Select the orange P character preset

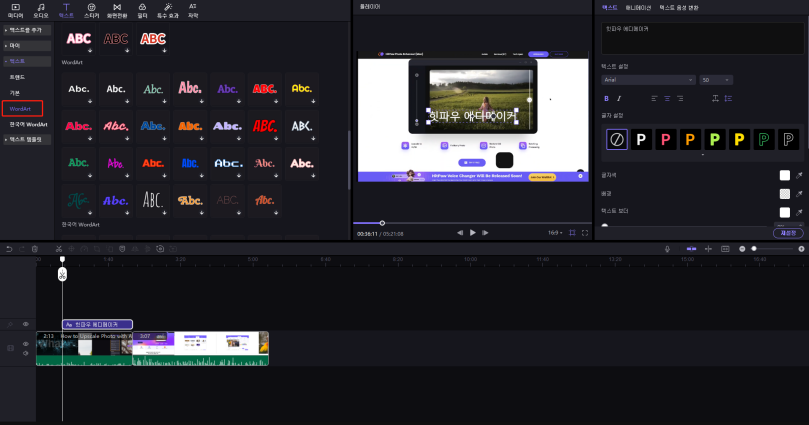coord(690,139)
